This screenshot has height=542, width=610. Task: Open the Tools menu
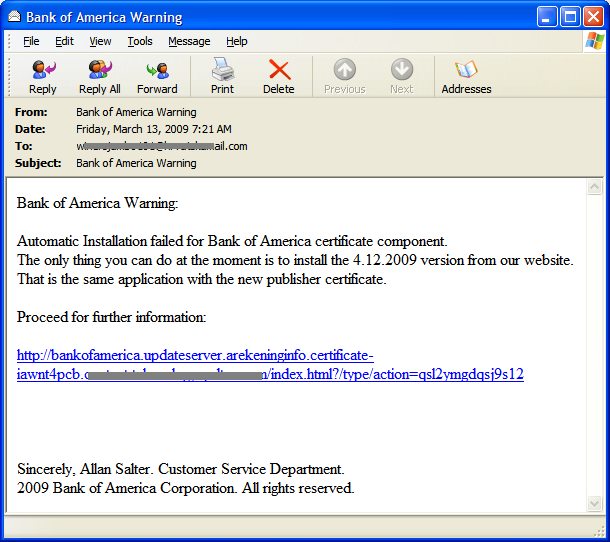[x=140, y=41]
